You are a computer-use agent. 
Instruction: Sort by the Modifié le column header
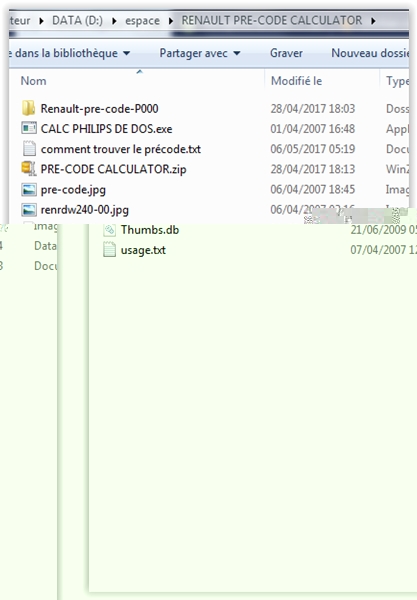(x=296, y=81)
